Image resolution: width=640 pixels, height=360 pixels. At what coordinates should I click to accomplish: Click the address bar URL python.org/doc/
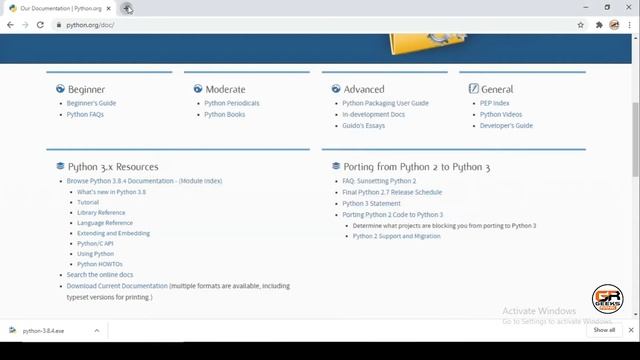(90, 25)
